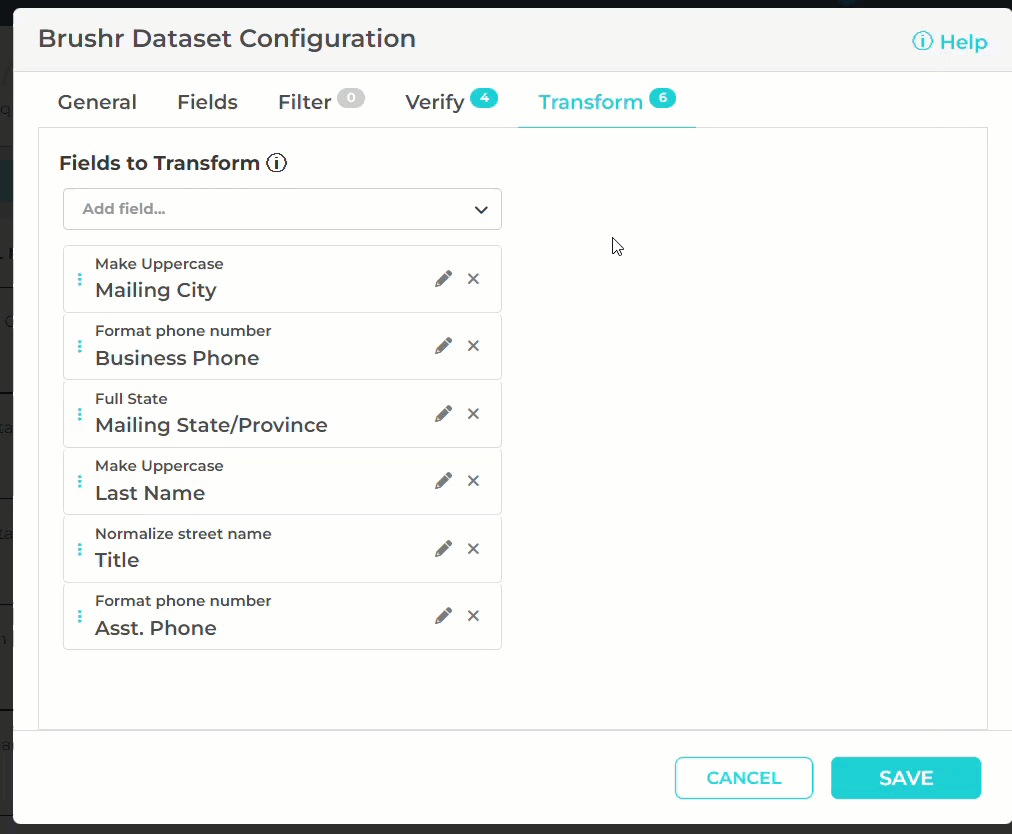Delete the Asst. Phone transform
The width and height of the screenshot is (1012, 834).
pos(474,616)
